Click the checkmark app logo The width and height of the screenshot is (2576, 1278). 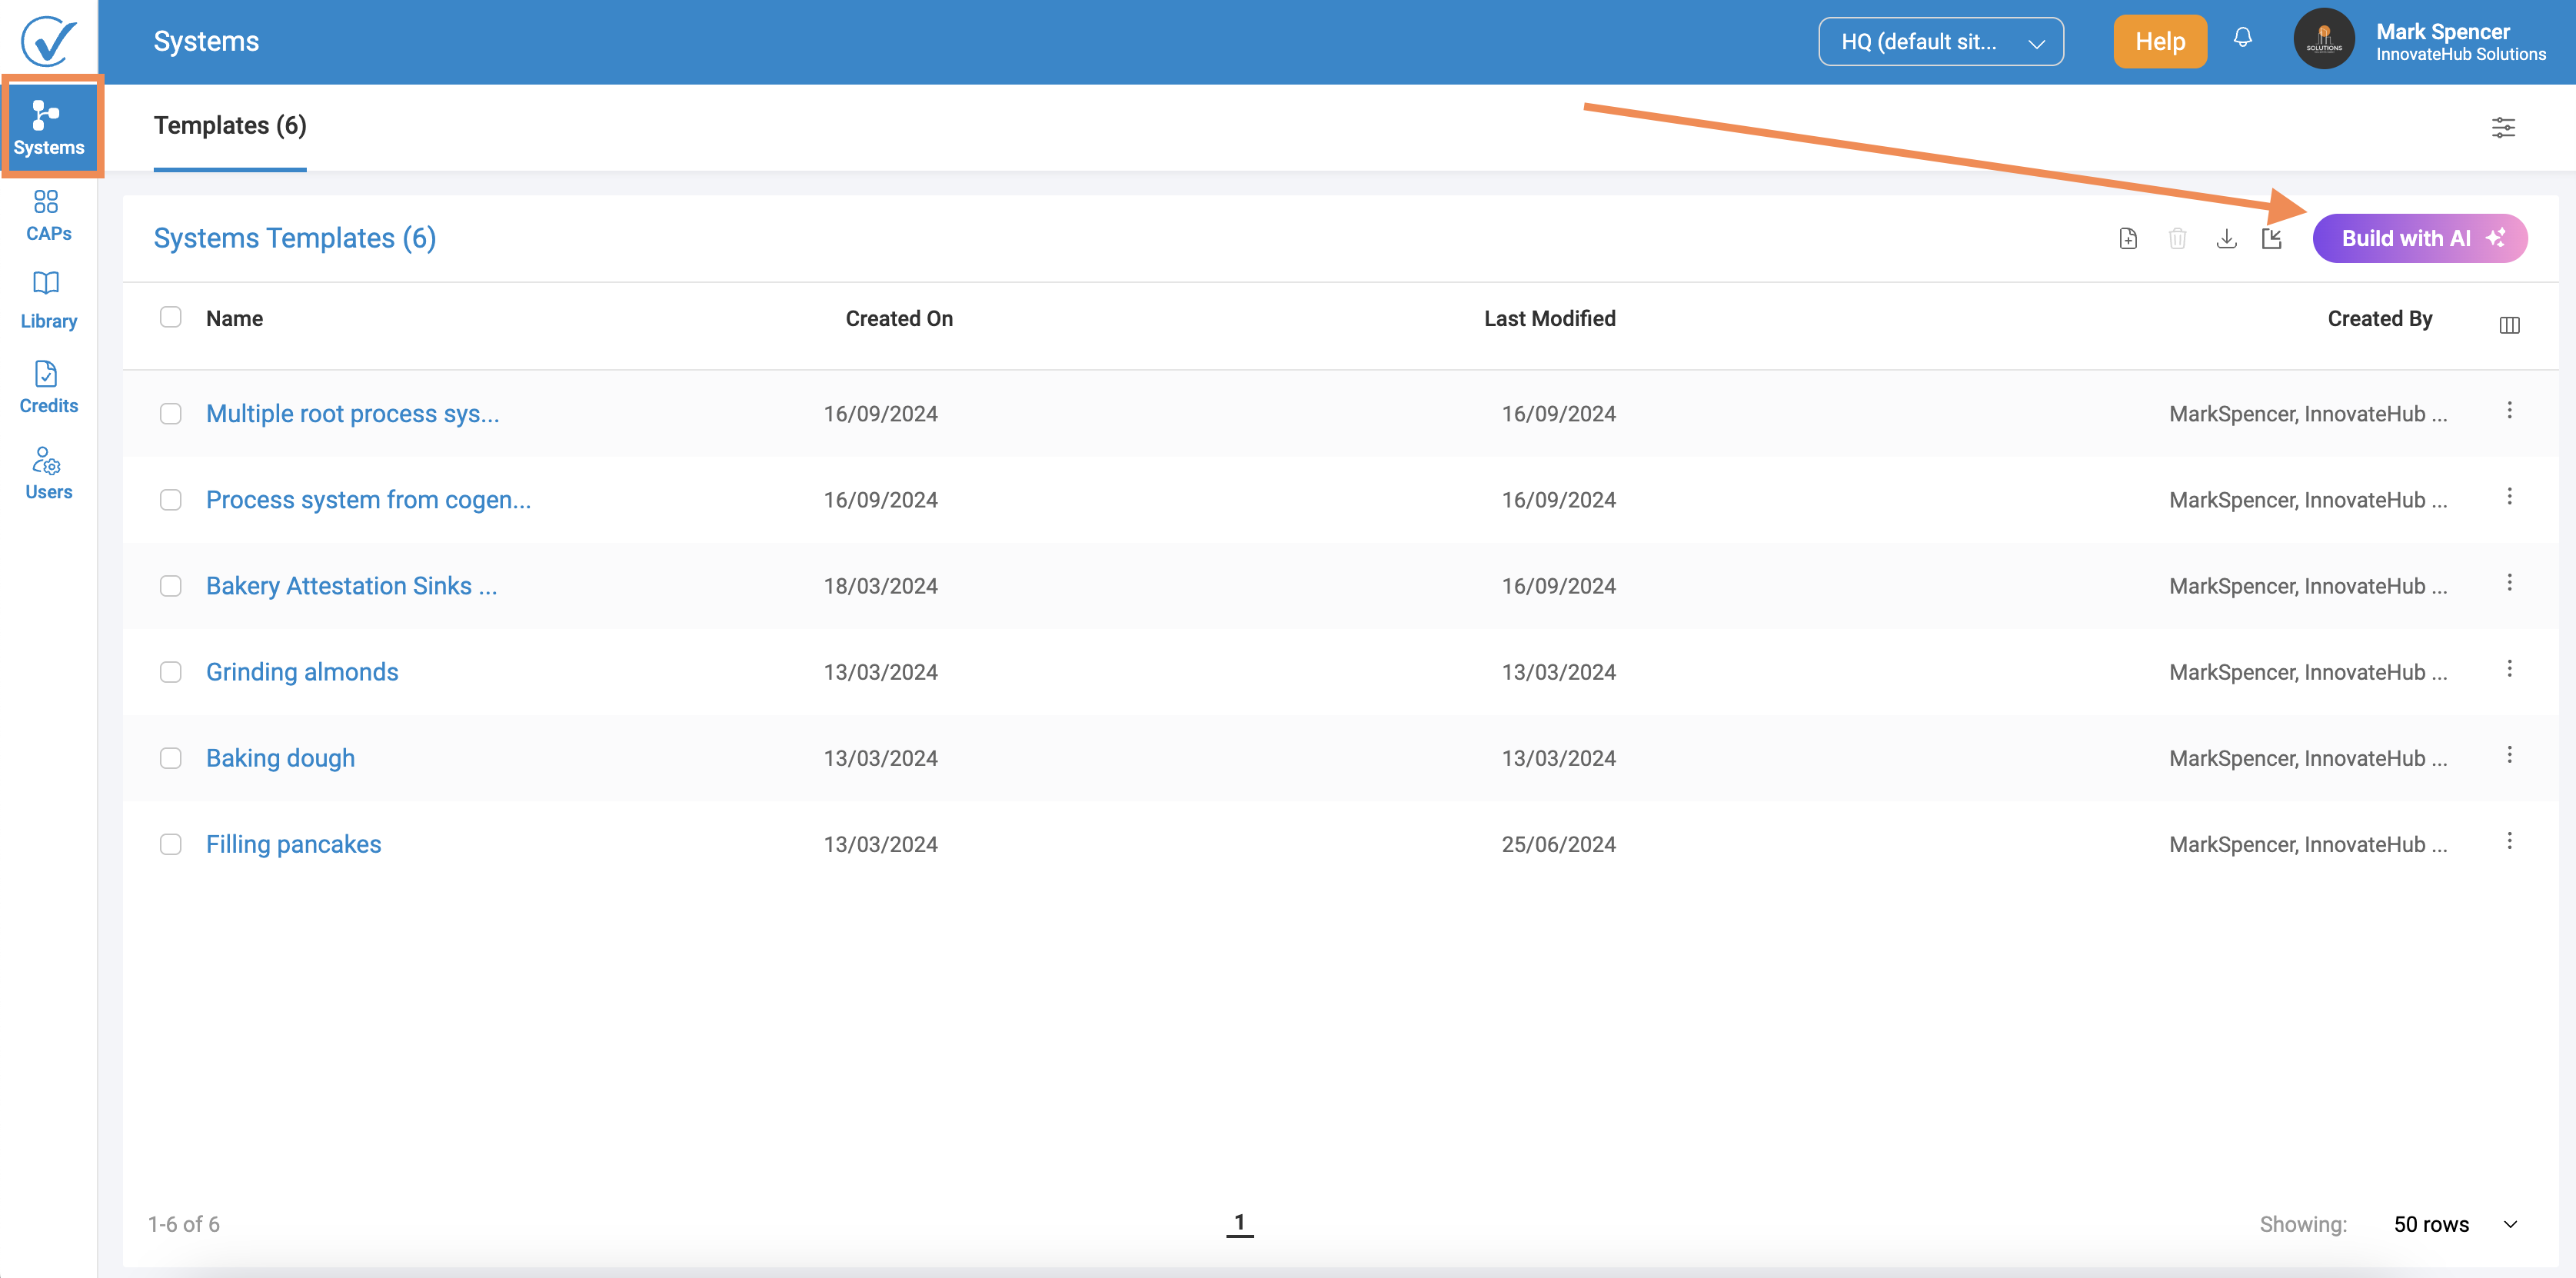coord(47,41)
